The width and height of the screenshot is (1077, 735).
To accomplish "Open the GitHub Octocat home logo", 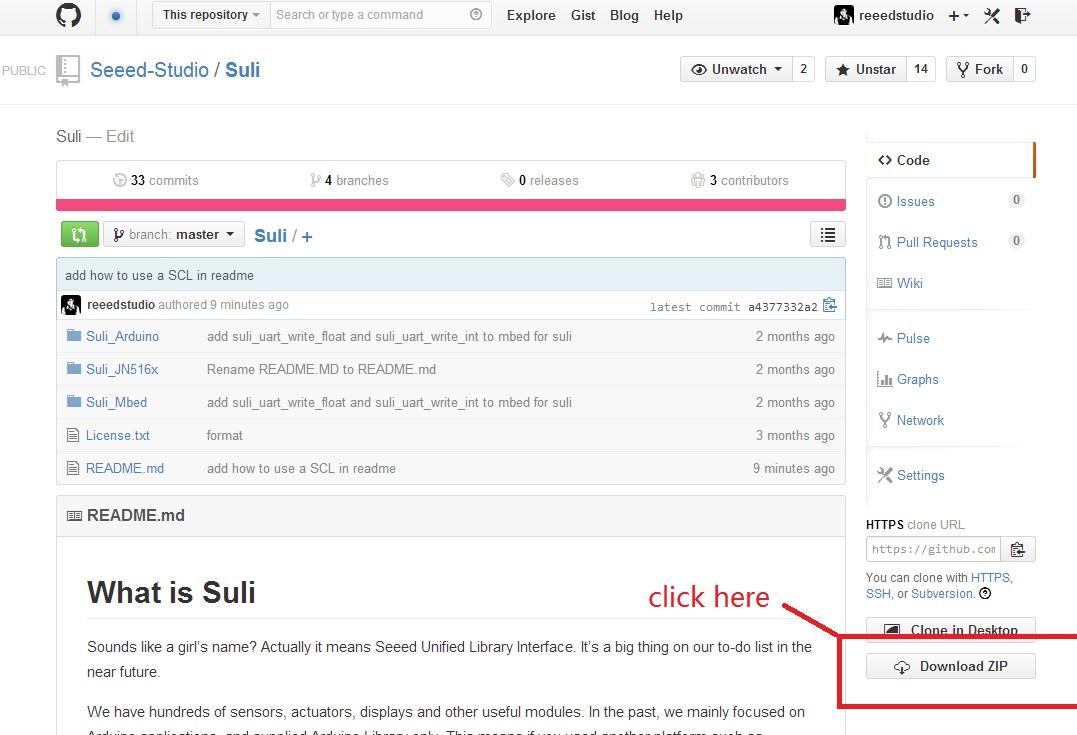I will [x=68, y=15].
